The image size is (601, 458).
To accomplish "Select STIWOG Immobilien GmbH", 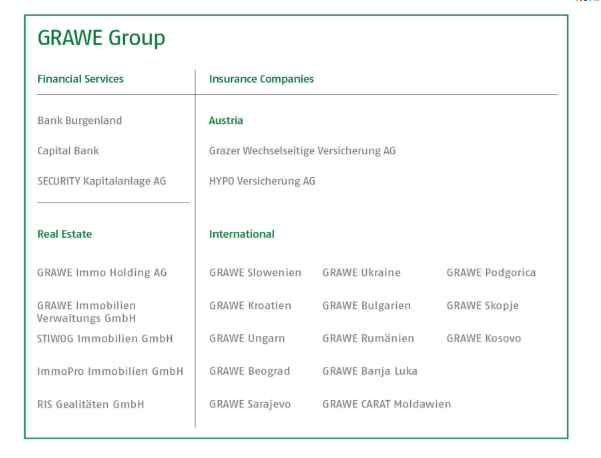I will tap(105, 338).
